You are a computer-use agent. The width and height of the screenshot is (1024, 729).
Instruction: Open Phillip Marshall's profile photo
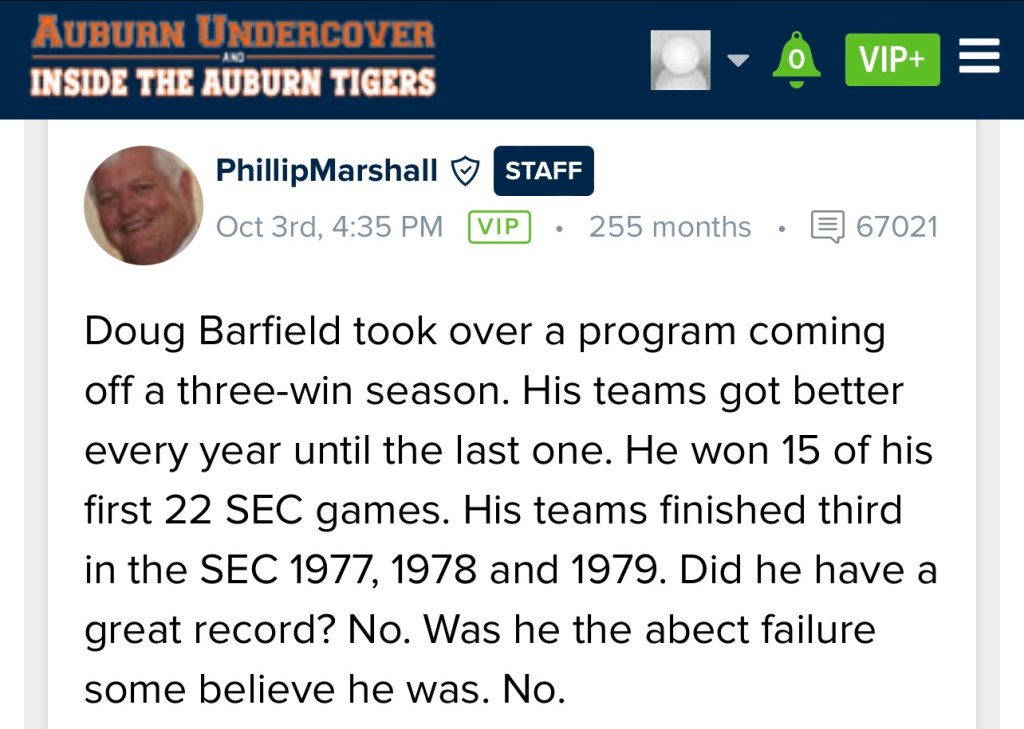tap(143, 204)
